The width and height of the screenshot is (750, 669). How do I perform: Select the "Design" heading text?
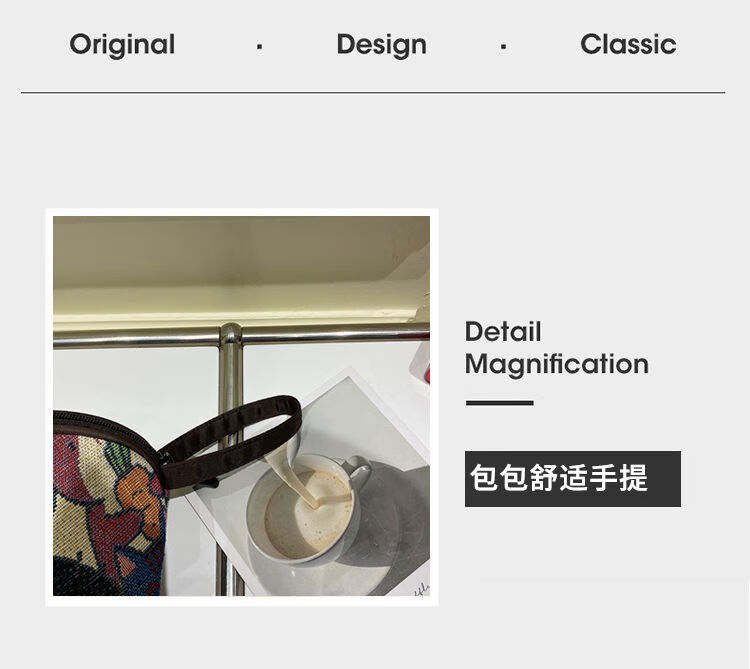tap(381, 45)
